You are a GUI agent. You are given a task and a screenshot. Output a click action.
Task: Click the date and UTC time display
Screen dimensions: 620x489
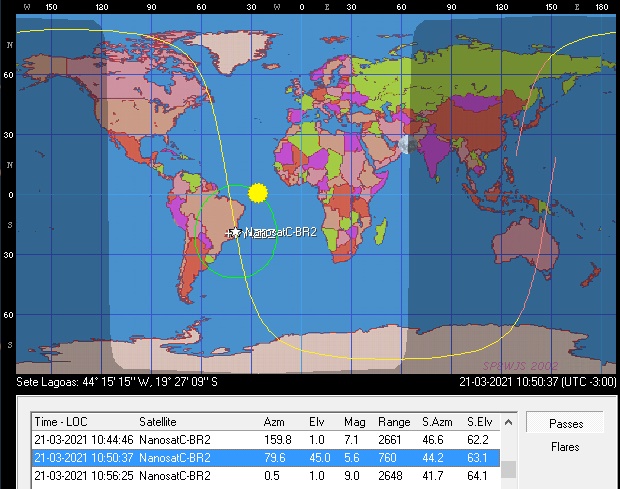point(536,382)
